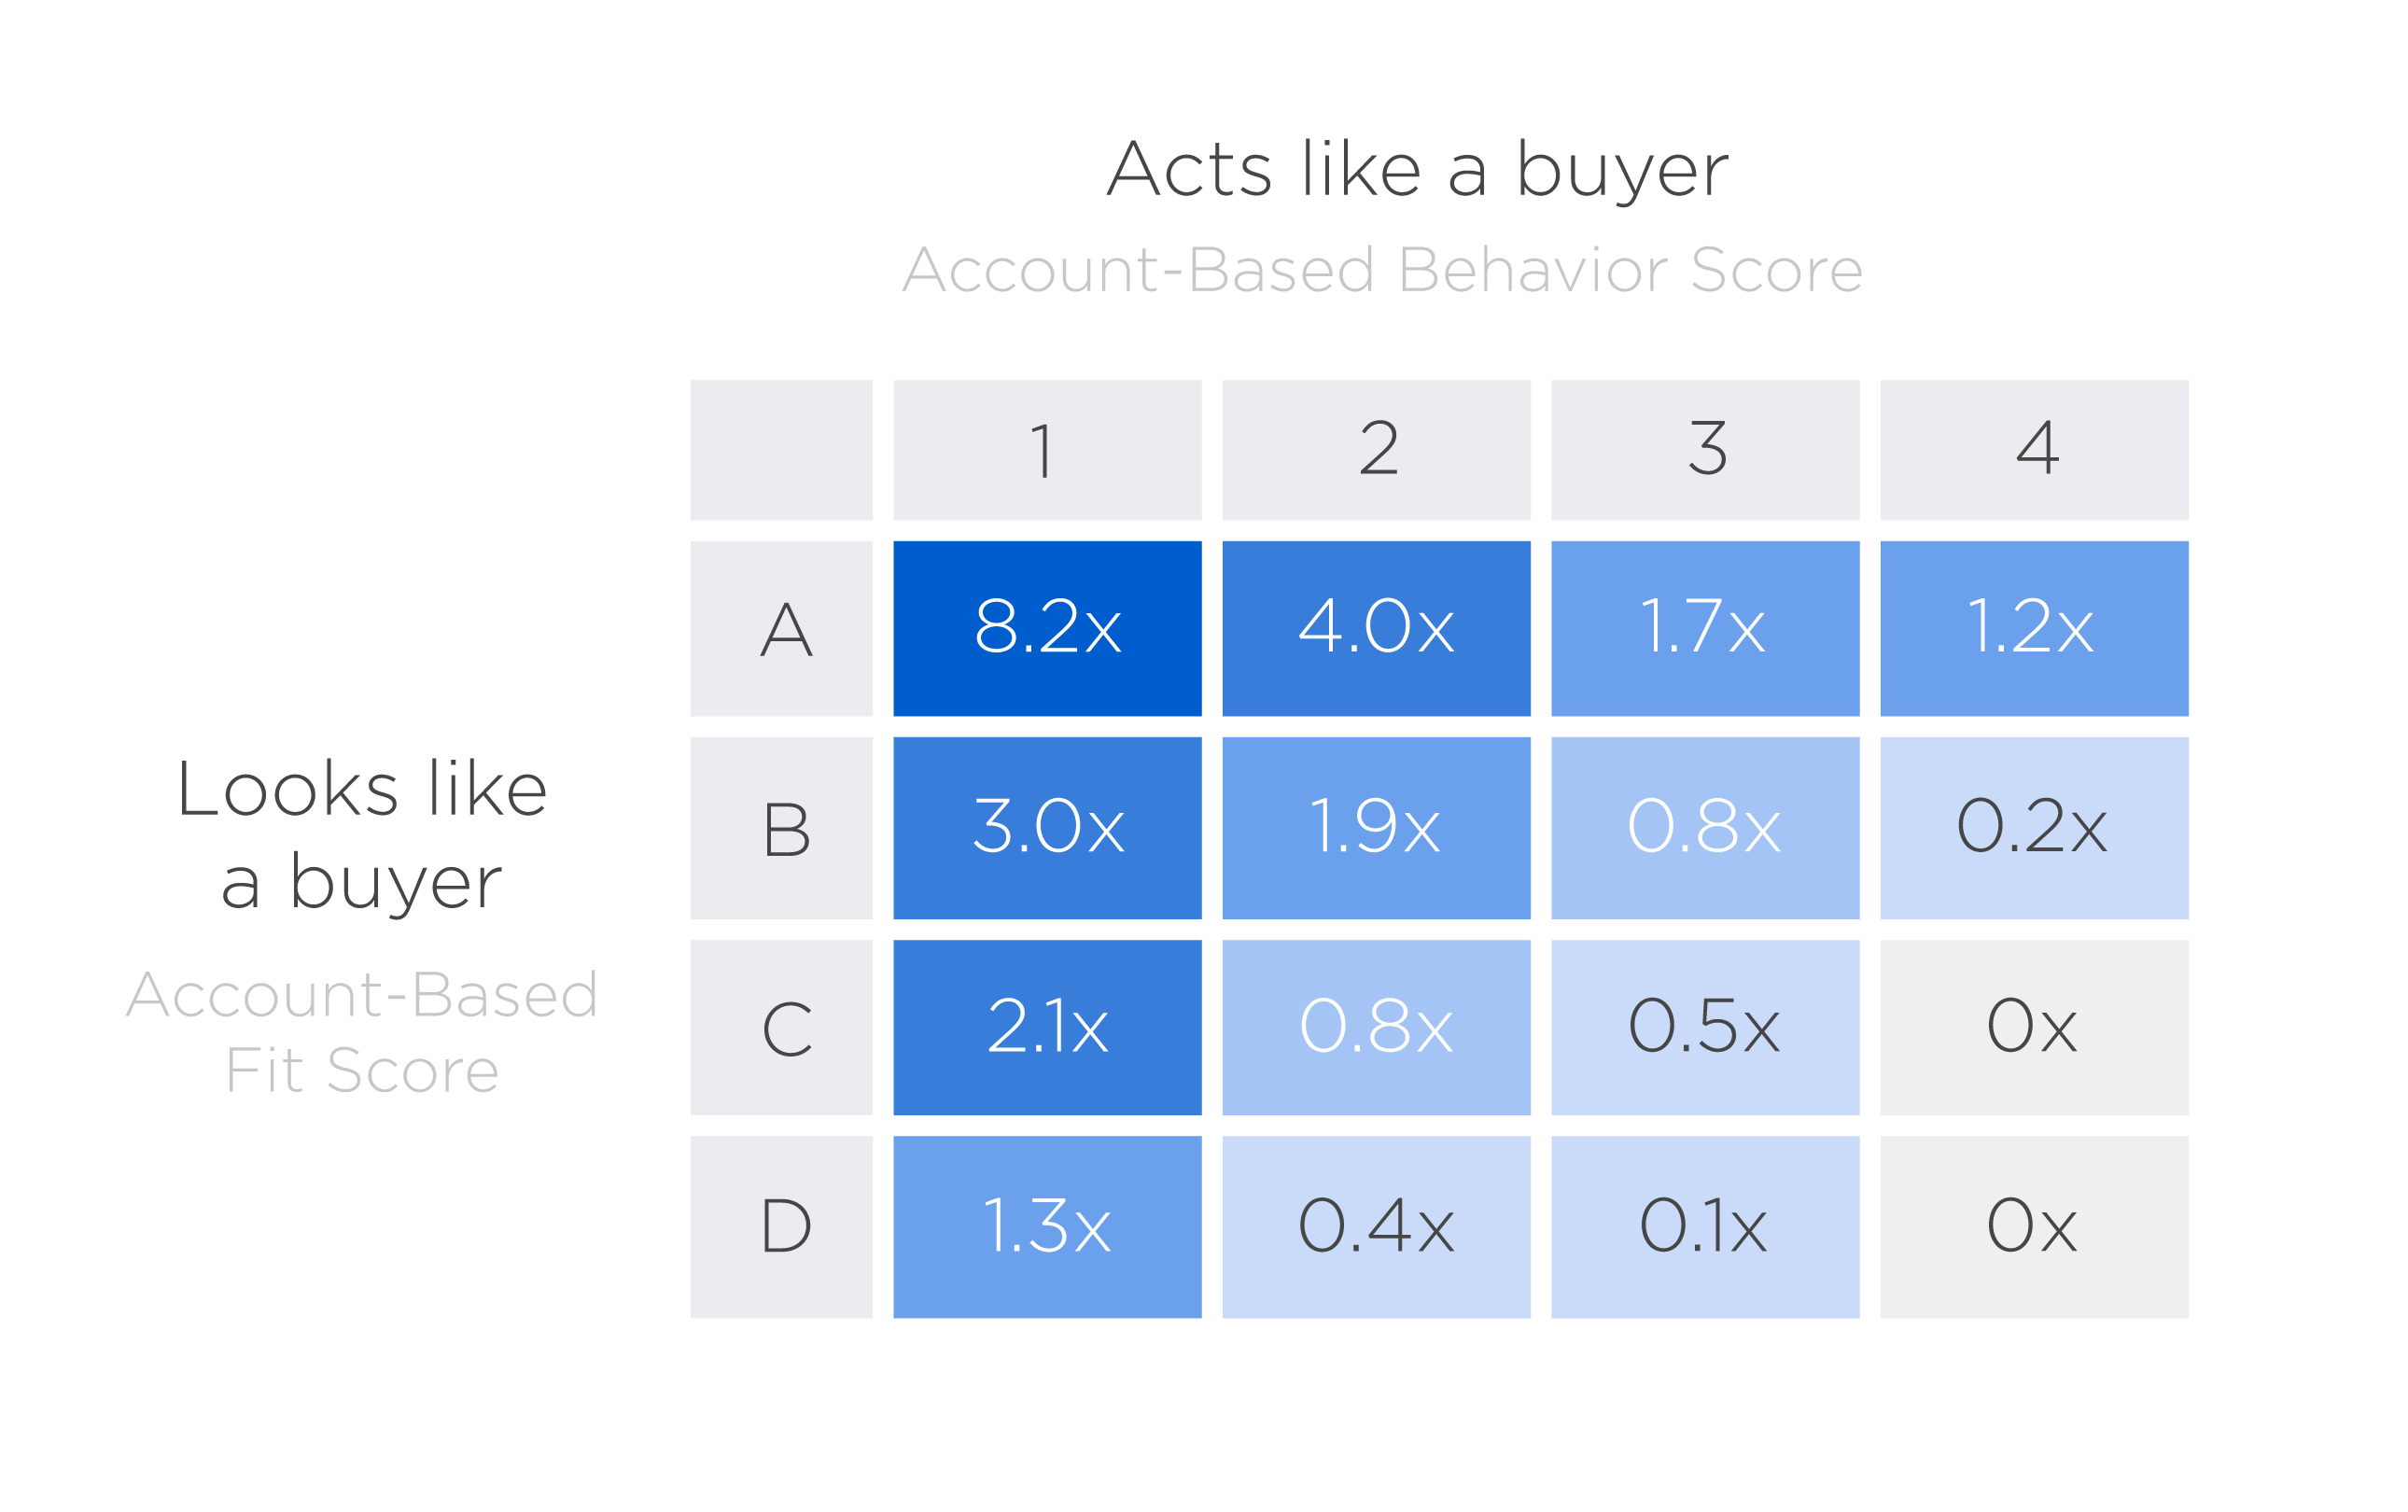This screenshot has width=2408, height=1512.
Task: Select column header 4
Action: click(2034, 450)
